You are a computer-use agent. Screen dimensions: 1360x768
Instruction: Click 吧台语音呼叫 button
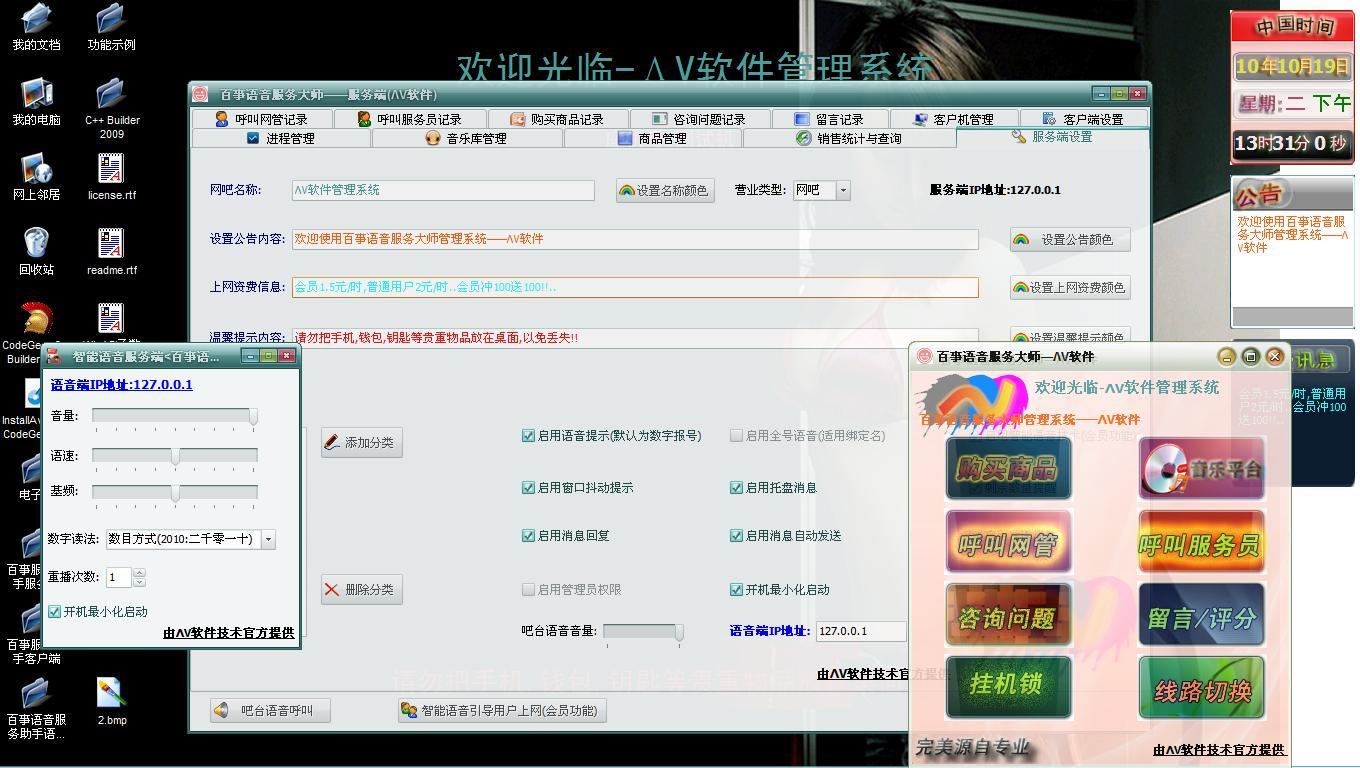270,711
